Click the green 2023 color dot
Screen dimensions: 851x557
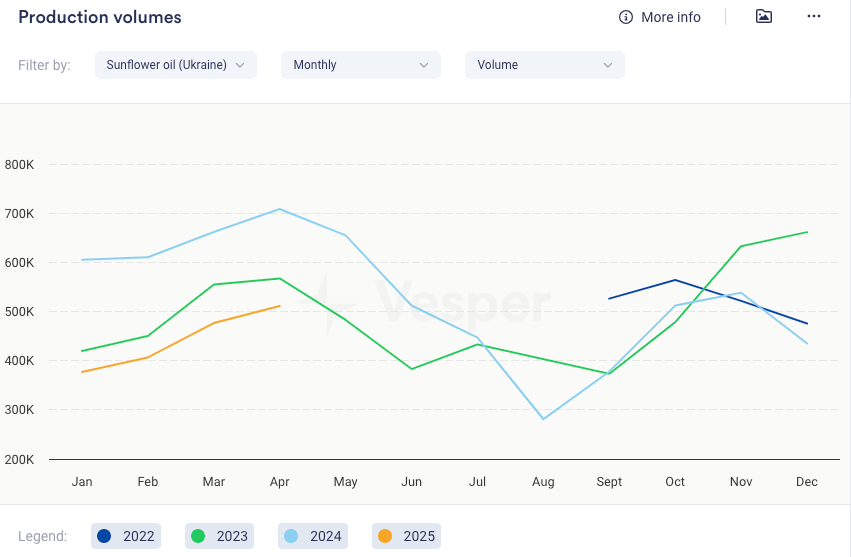[x=198, y=536]
